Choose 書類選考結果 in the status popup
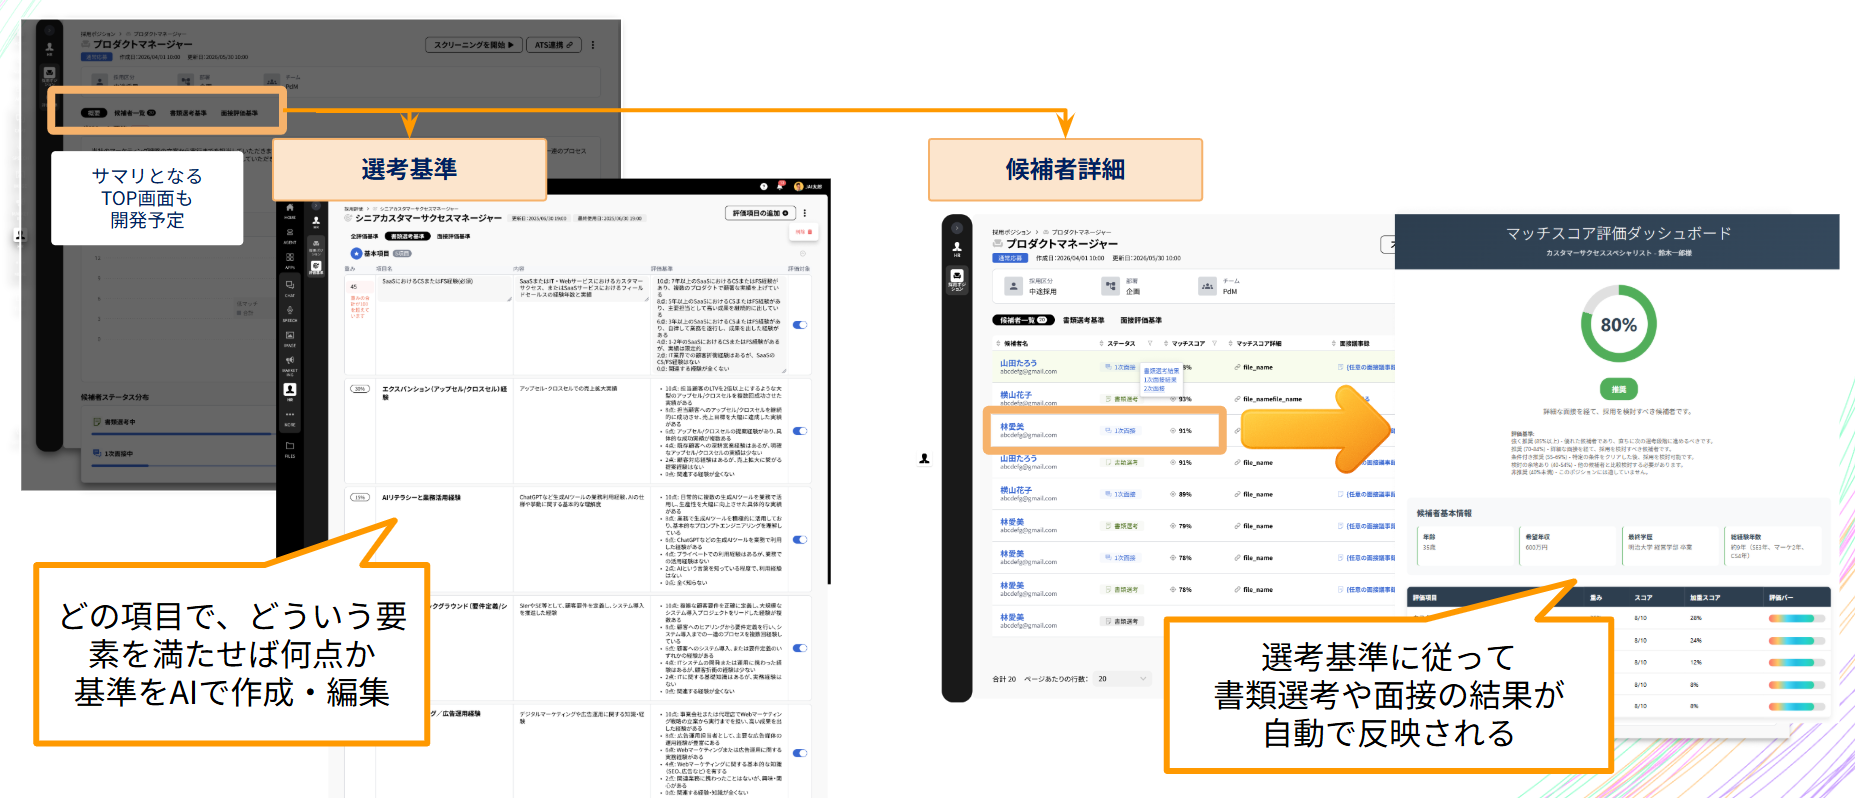This screenshot has height=798, width=1855. (1161, 370)
